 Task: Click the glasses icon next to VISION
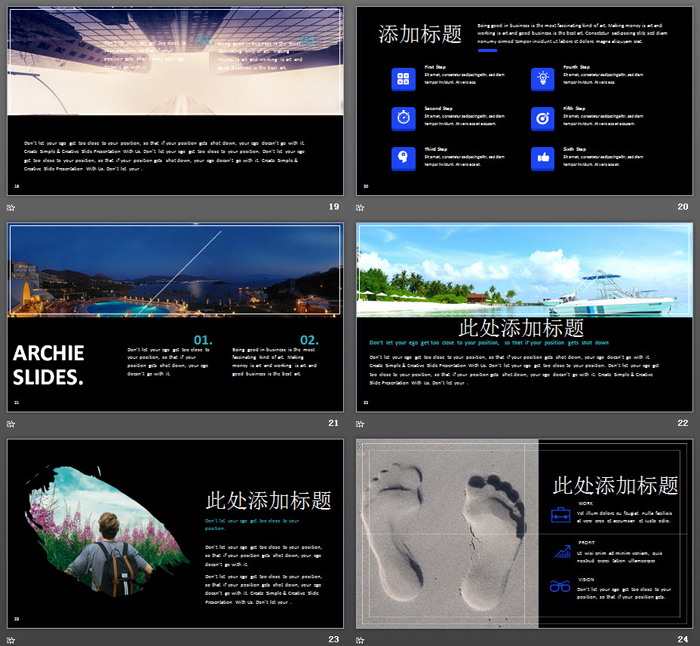tap(561, 586)
